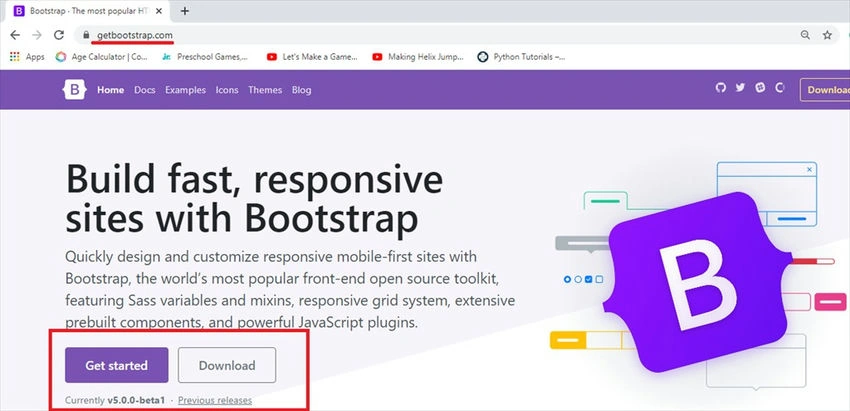Open the Blog nav item
This screenshot has height=411, width=850.
click(301, 90)
